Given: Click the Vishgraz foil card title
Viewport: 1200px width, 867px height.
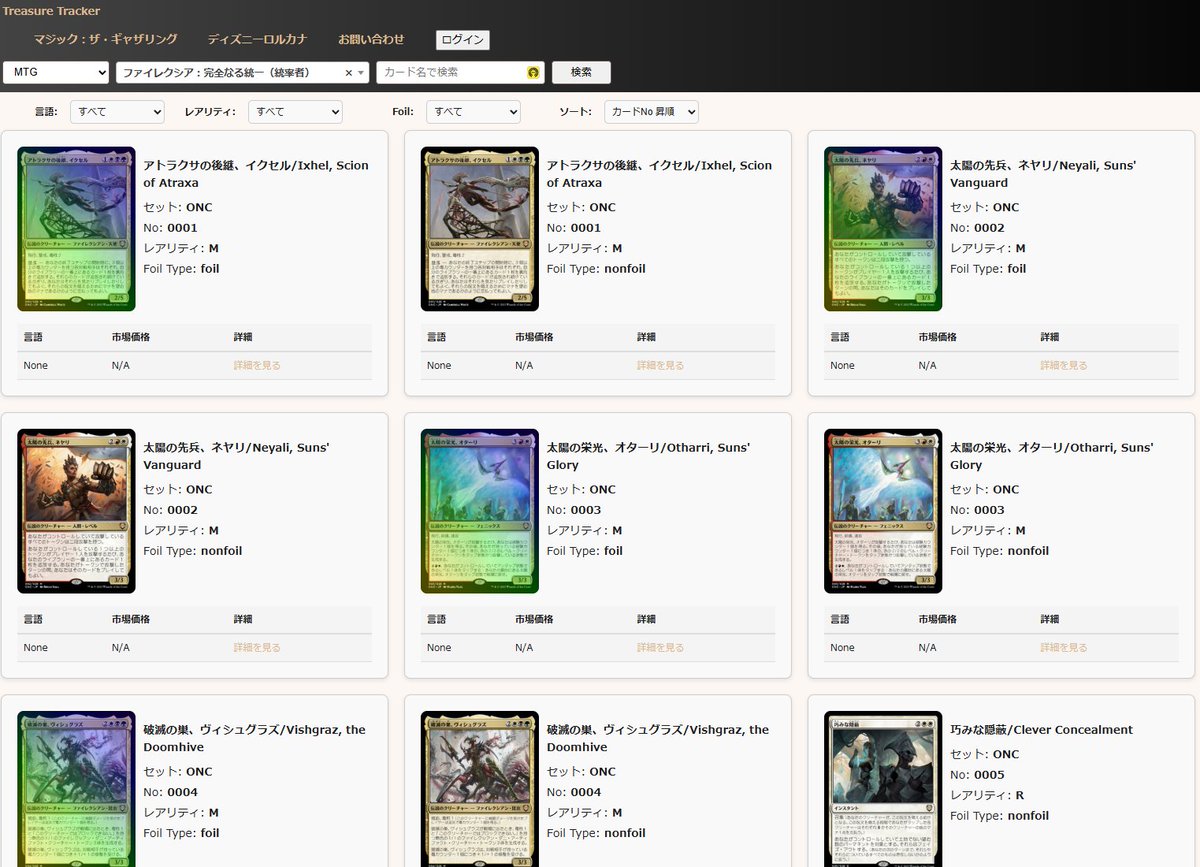Looking at the screenshot, I should (254, 739).
